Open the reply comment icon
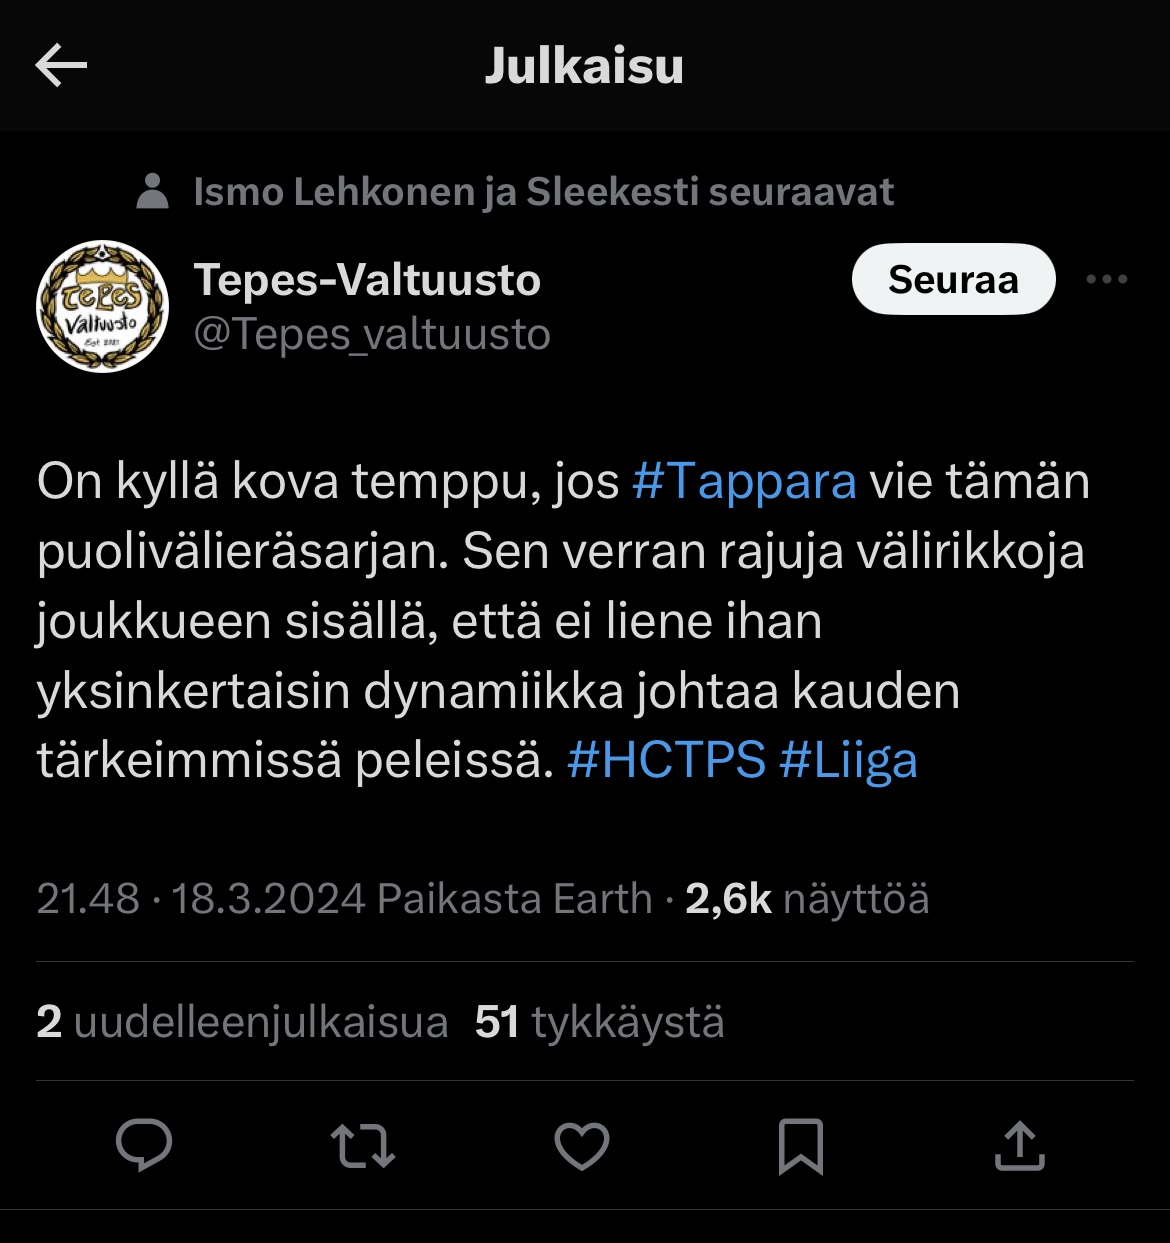This screenshot has width=1170, height=1243. (x=144, y=1145)
